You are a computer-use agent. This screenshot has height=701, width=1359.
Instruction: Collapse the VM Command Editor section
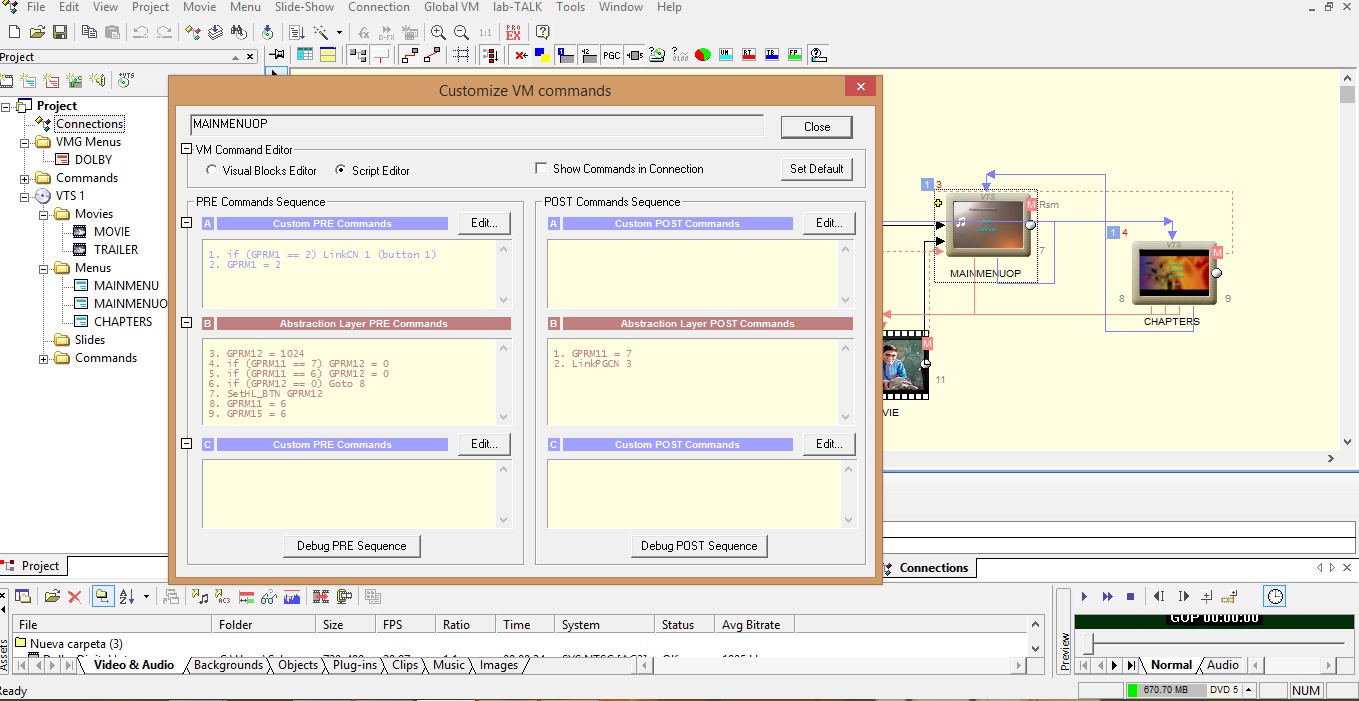tap(186, 149)
